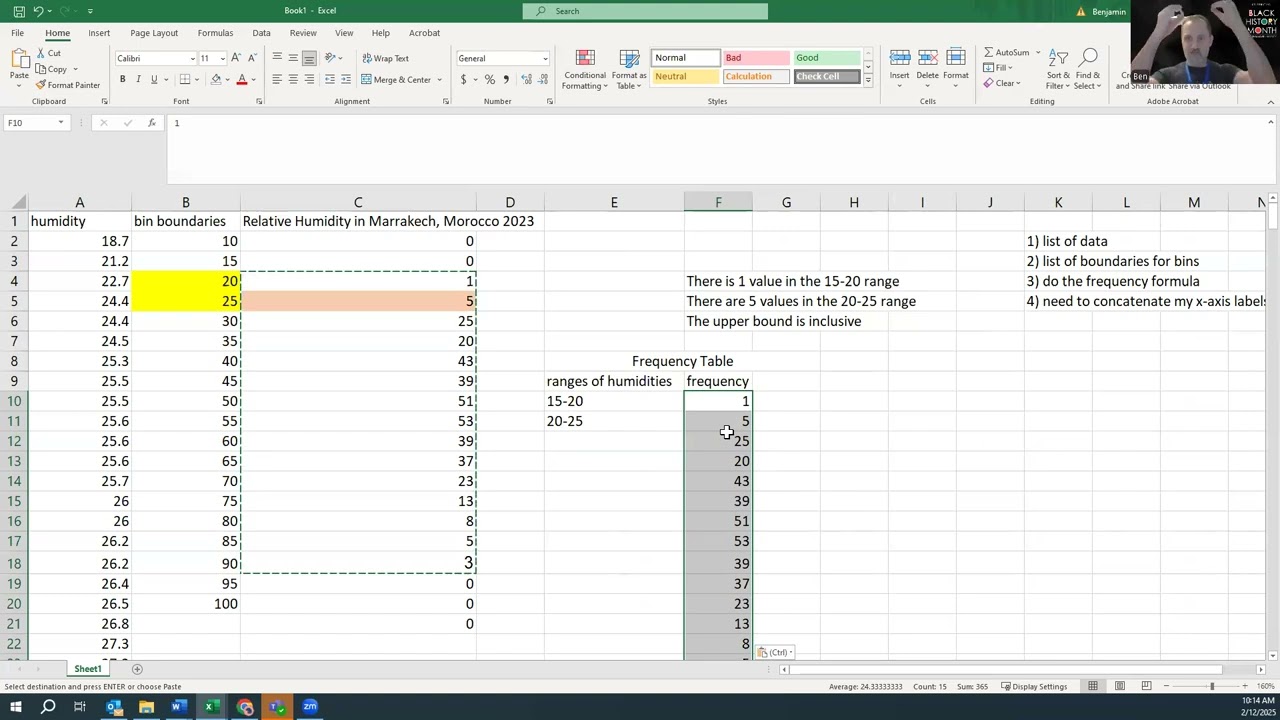Viewport: 1280px width, 720px height.
Task: Apply the Calculation cell style
Action: (756, 77)
